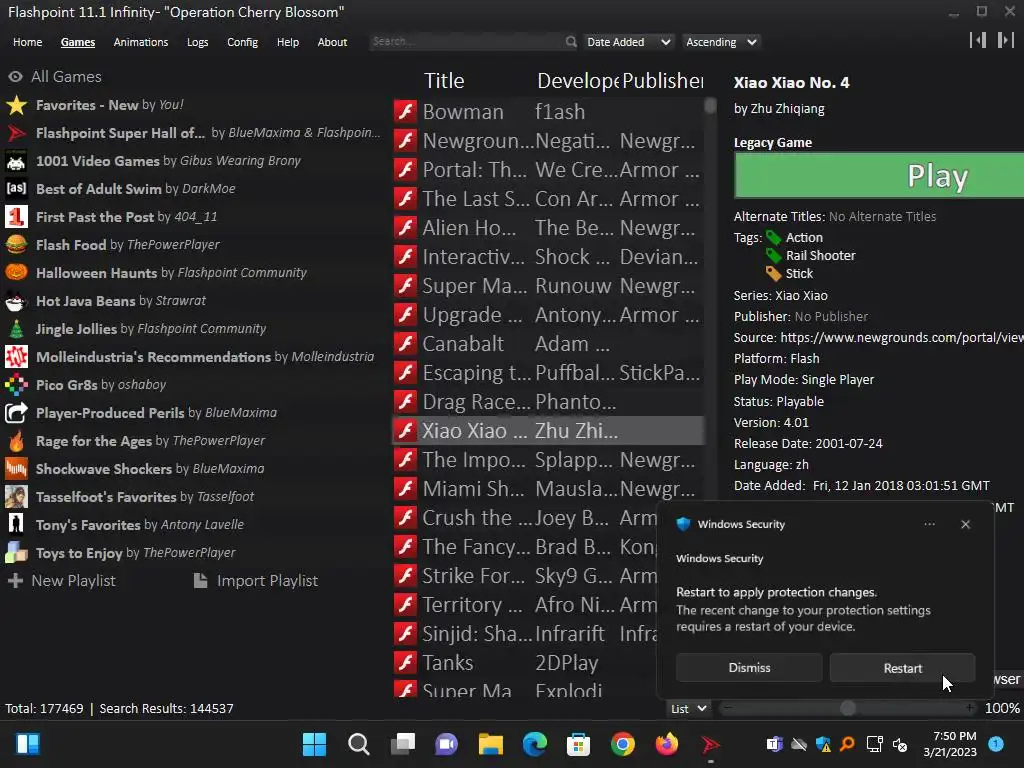Click Restart in Windows Security prompt
The height and width of the screenshot is (768, 1024).
pos(903,667)
